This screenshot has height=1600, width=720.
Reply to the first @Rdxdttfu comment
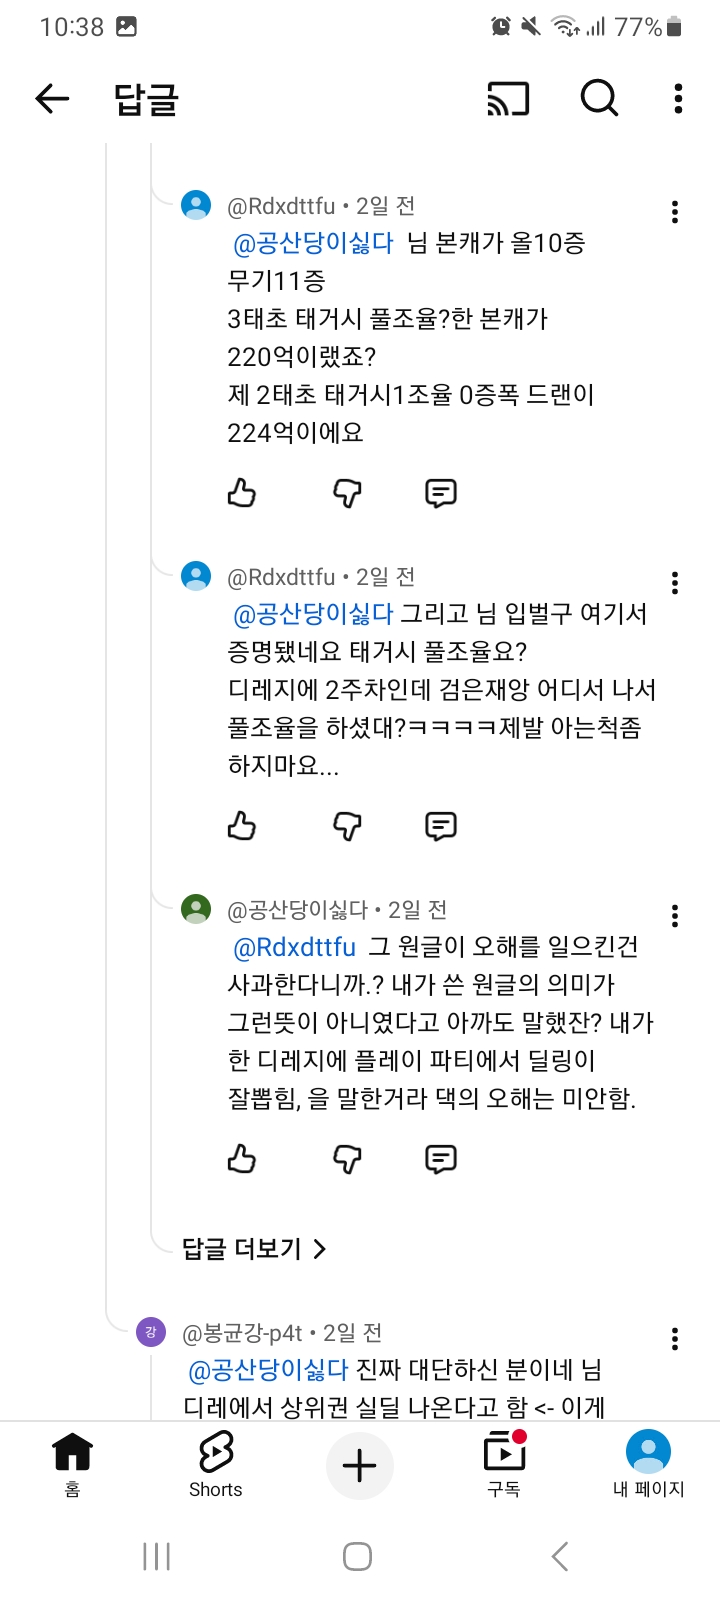pos(441,493)
